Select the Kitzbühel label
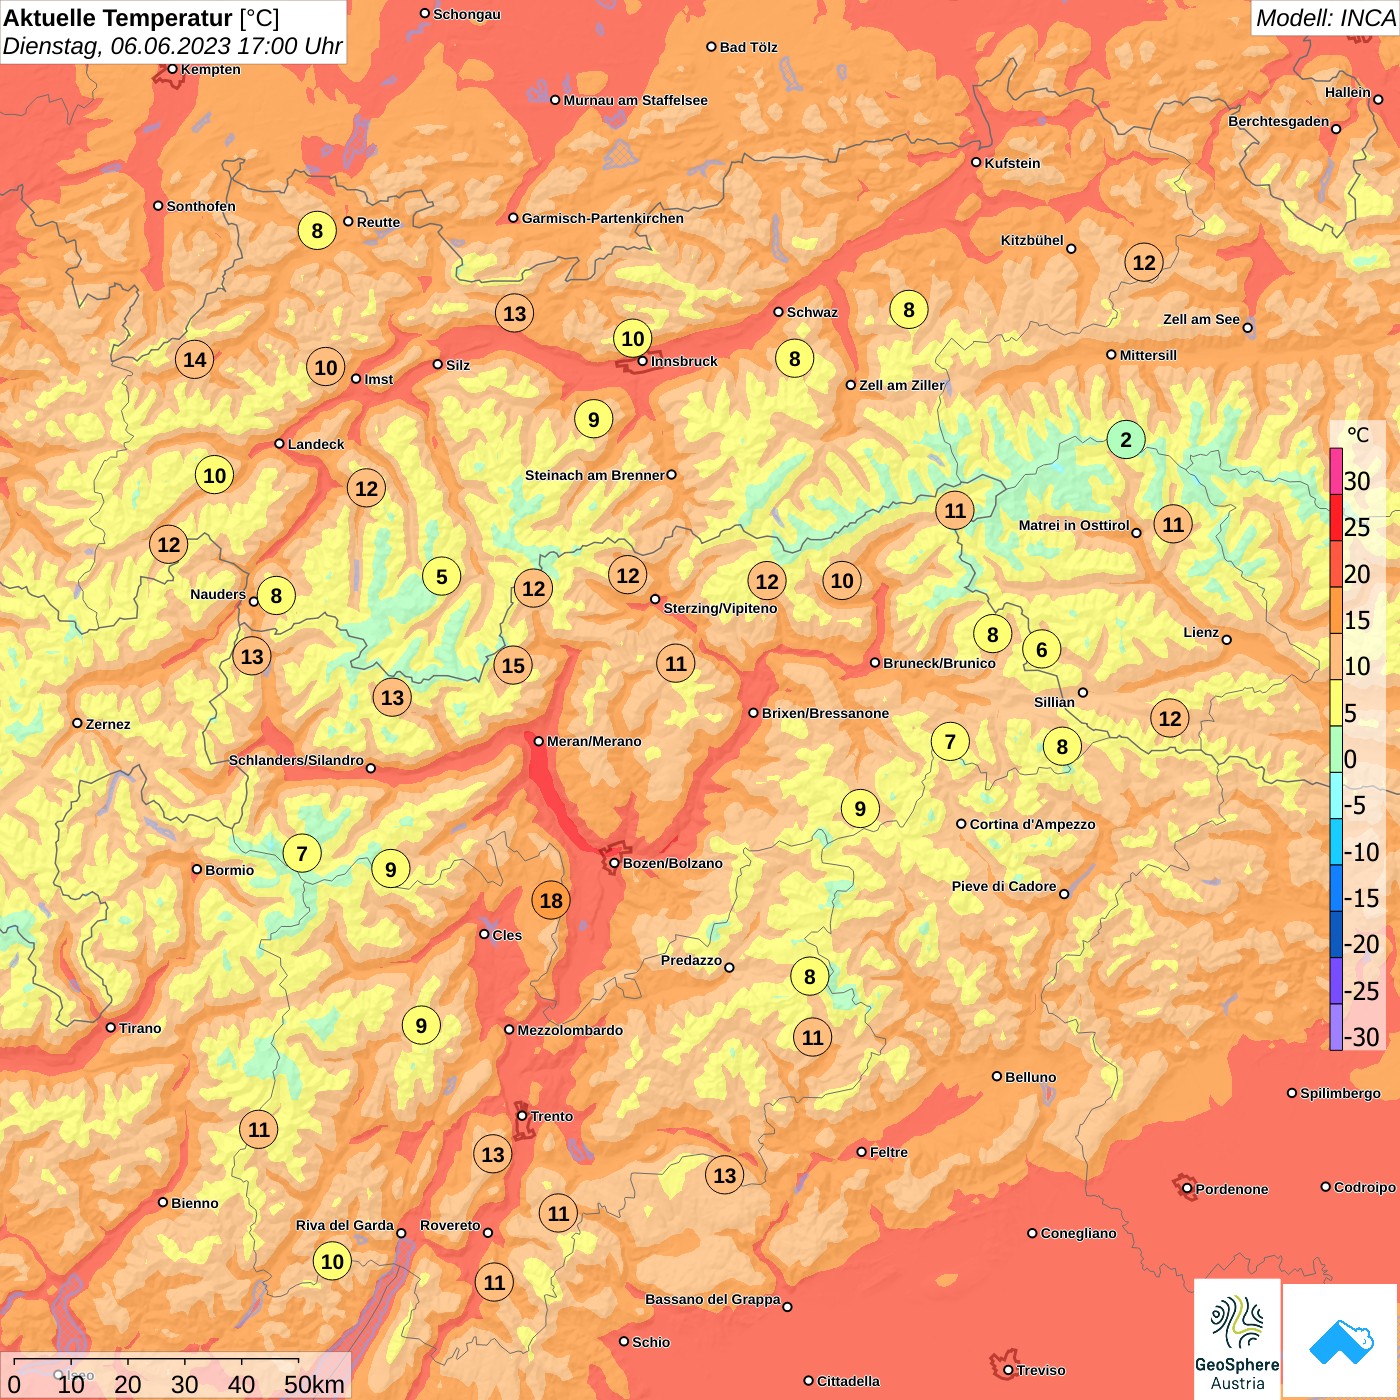This screenshot has height=1400, width=1400. (1032, 240)
